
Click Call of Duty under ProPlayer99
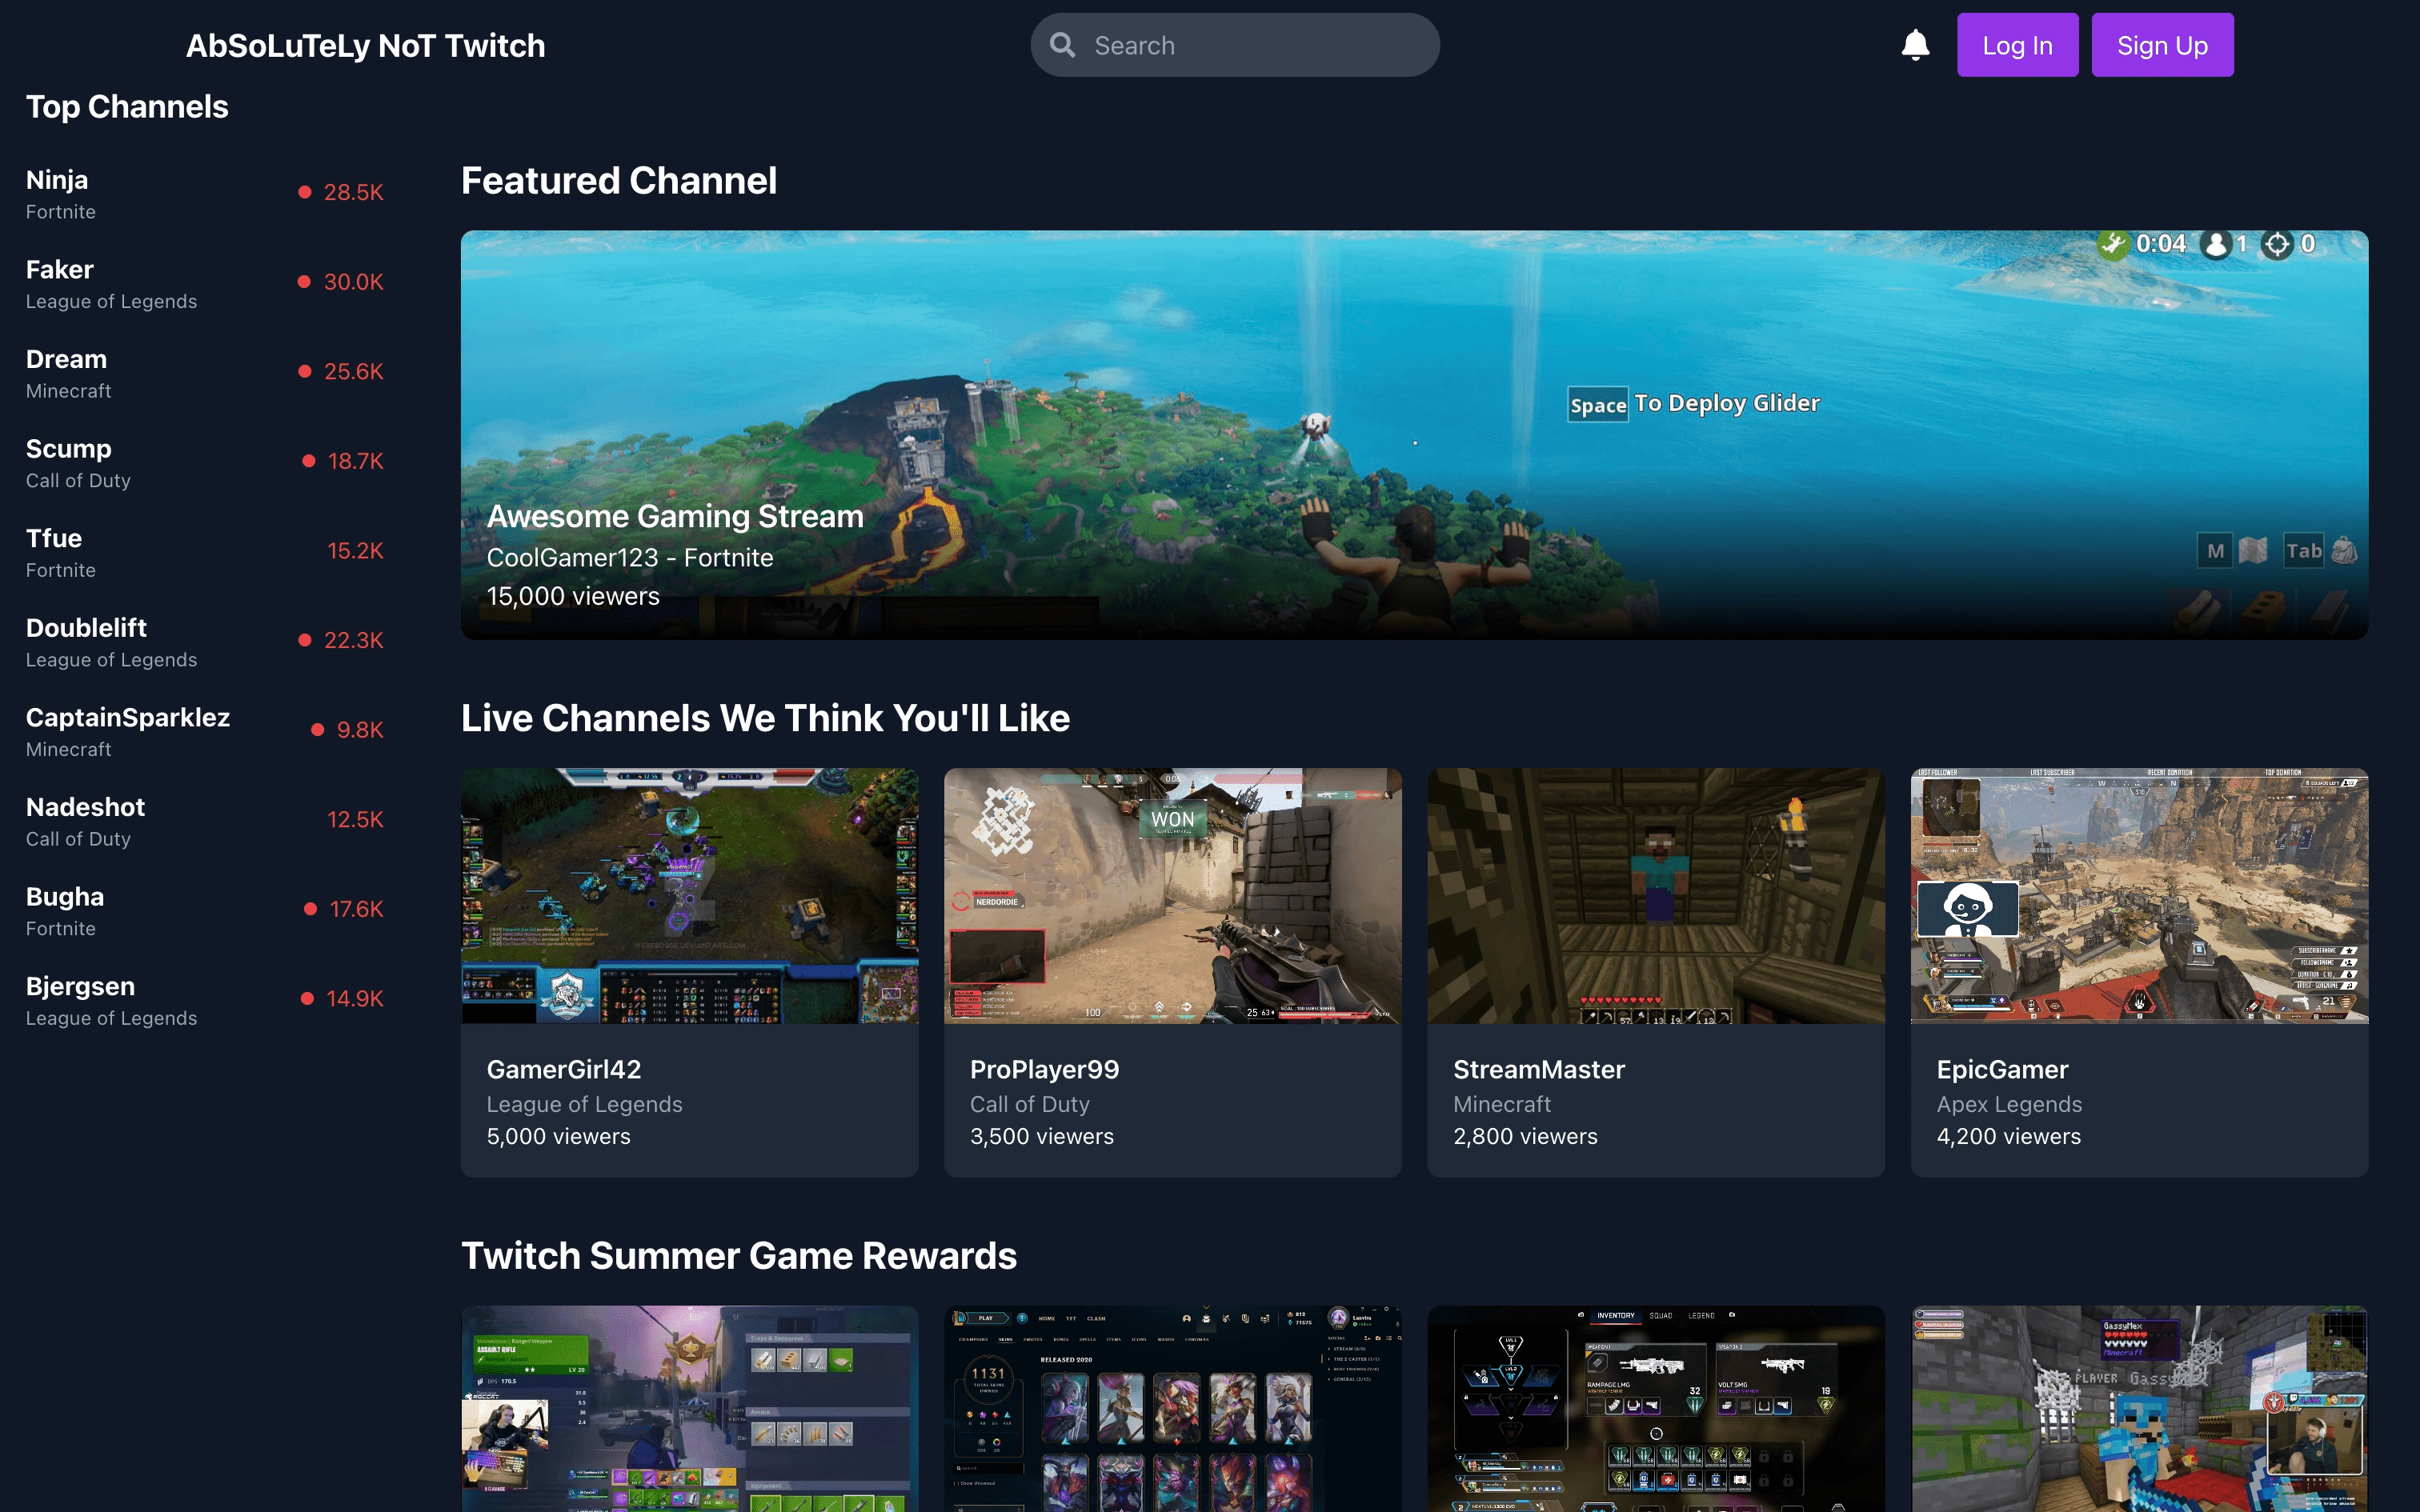pos(1030,1104)
